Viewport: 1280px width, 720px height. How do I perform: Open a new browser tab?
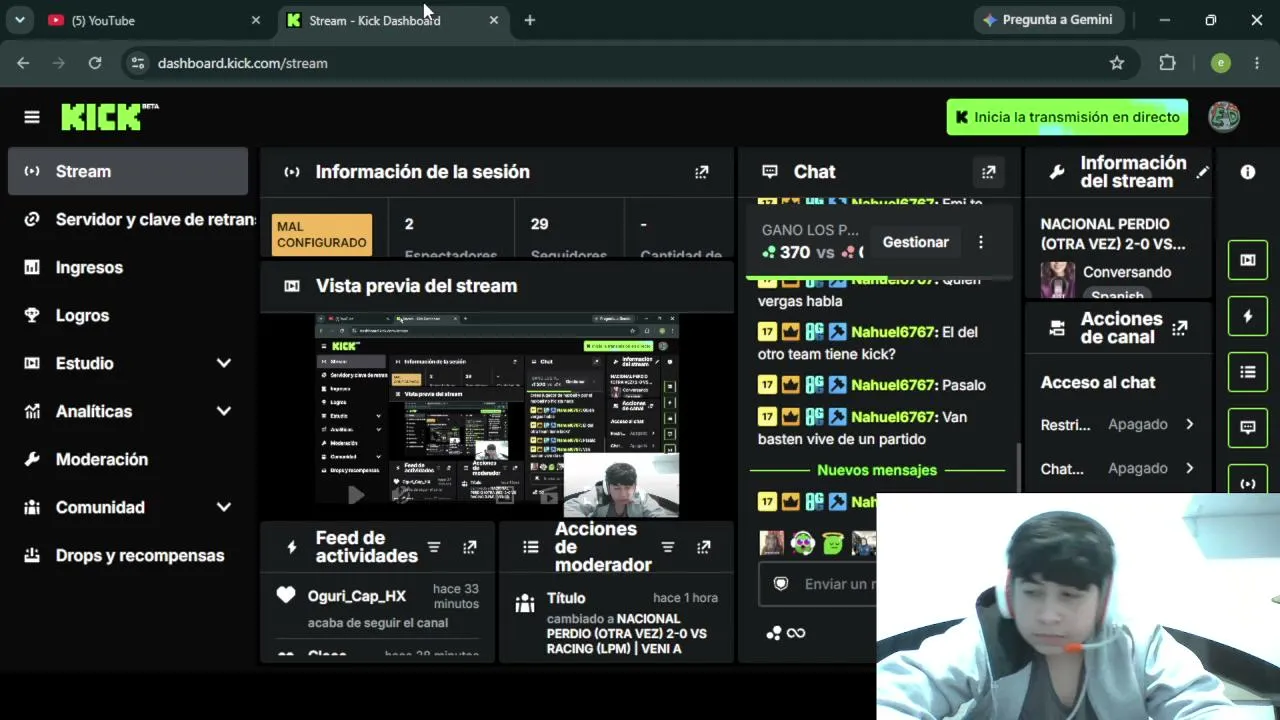coord(530,20)
